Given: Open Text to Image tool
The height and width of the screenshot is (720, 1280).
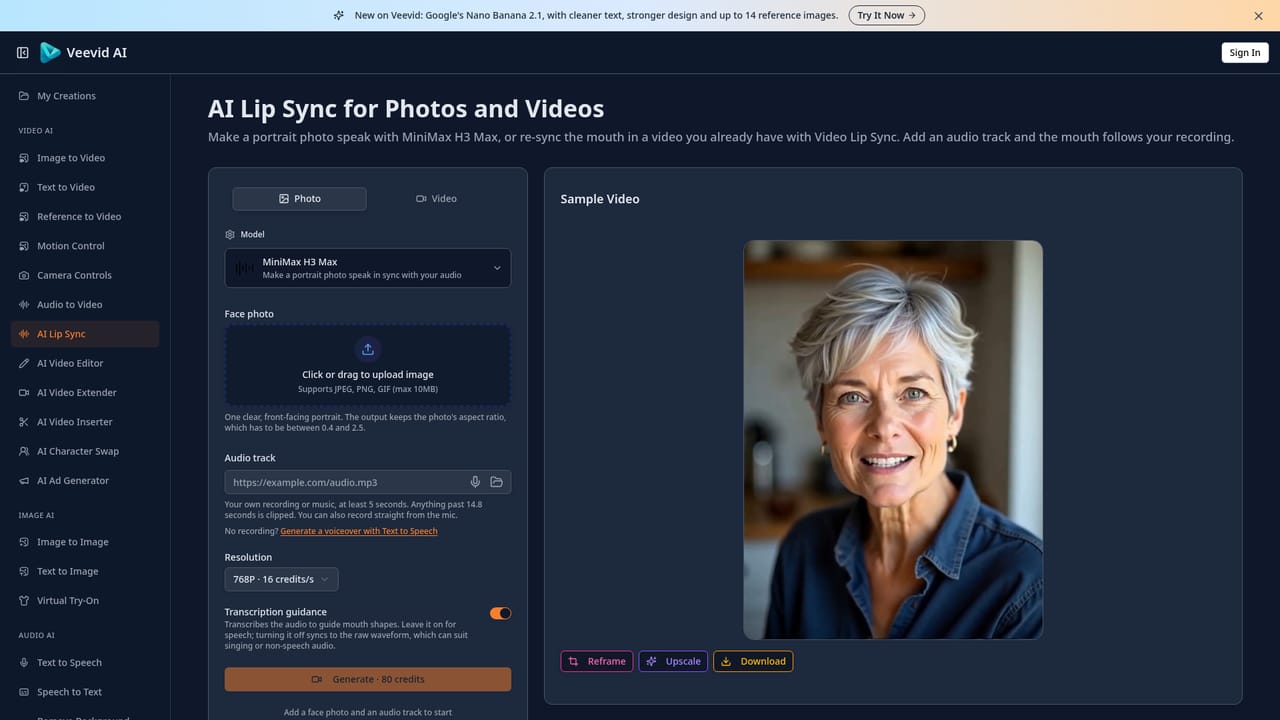Looking at the screenshot, I should click(85, 571).
